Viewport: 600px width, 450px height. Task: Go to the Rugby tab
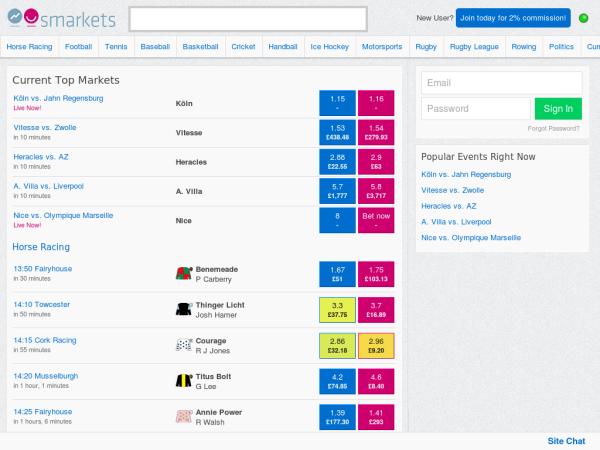[x=426, y=47]
